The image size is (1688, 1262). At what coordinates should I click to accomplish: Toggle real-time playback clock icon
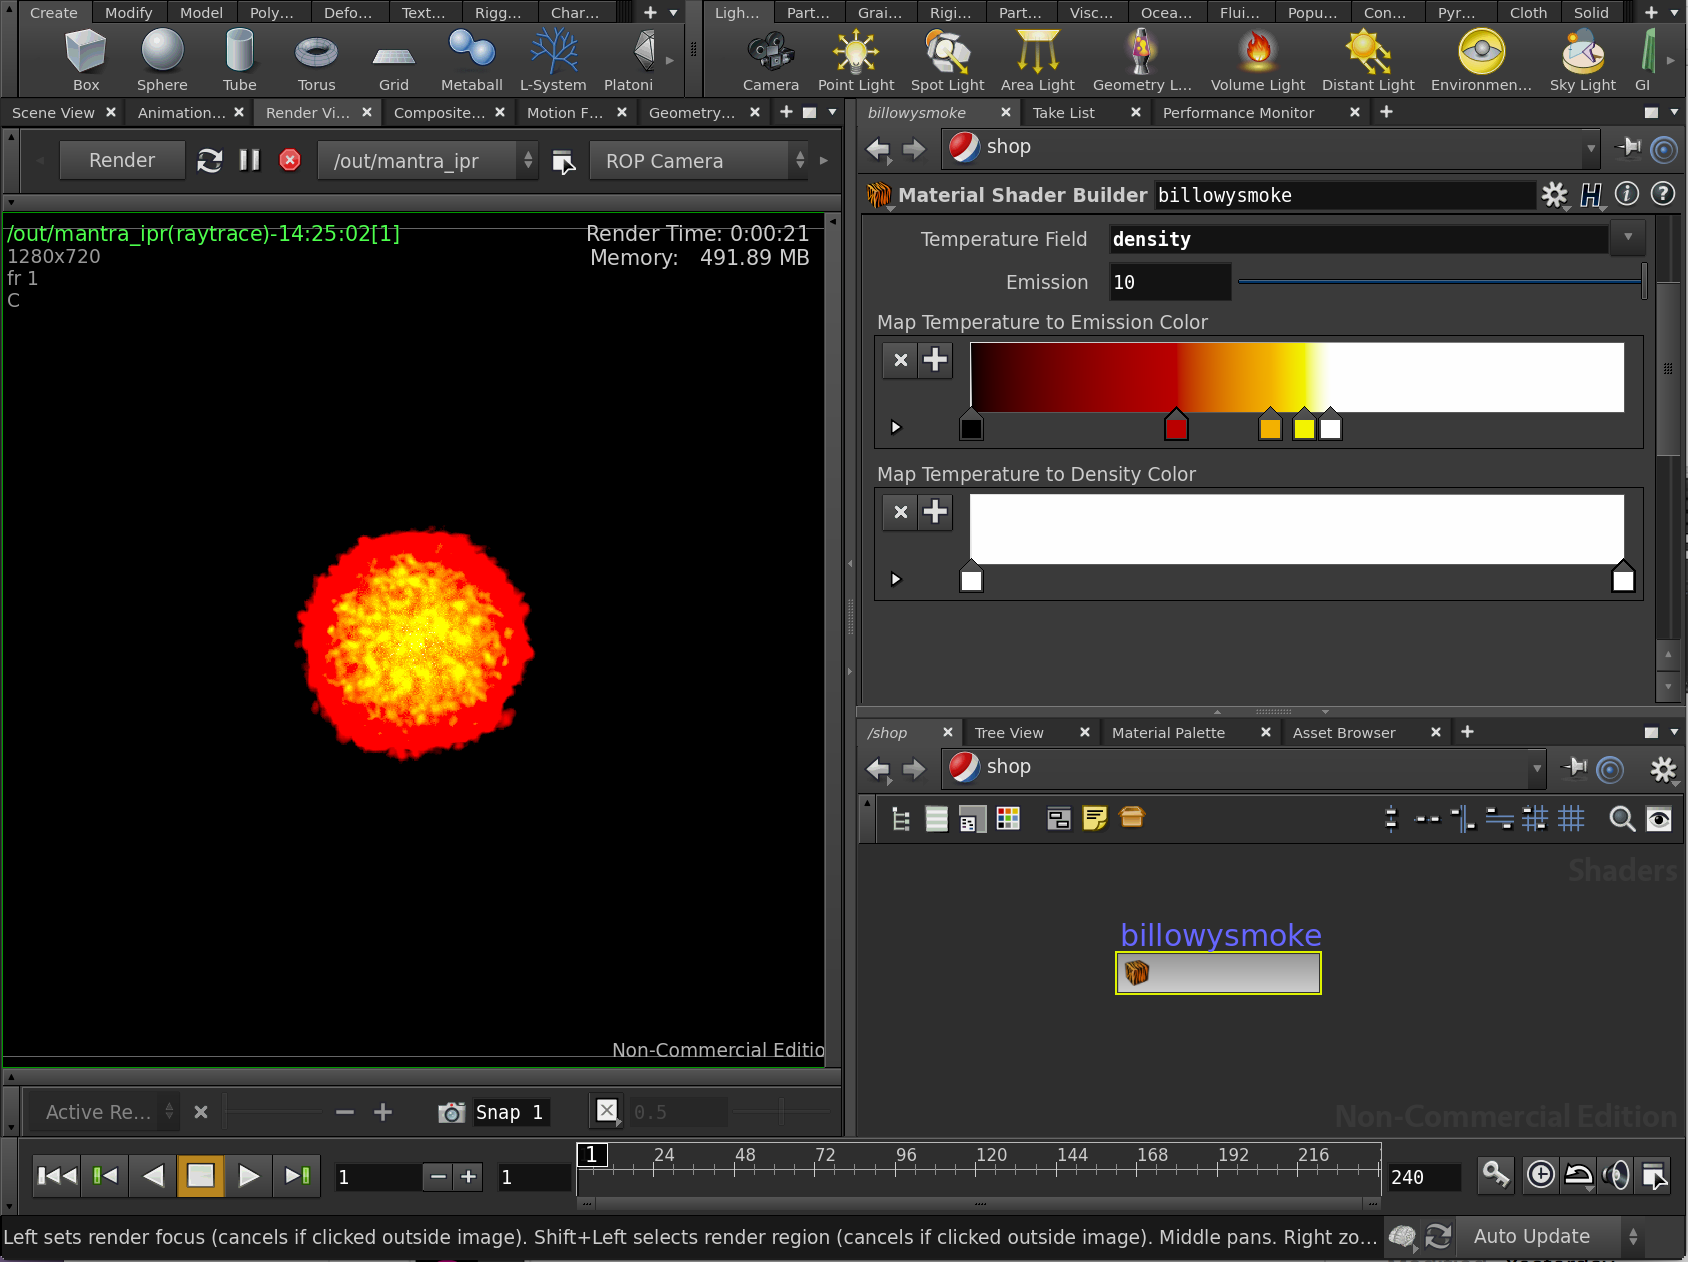click(x=1541, y=1174)
